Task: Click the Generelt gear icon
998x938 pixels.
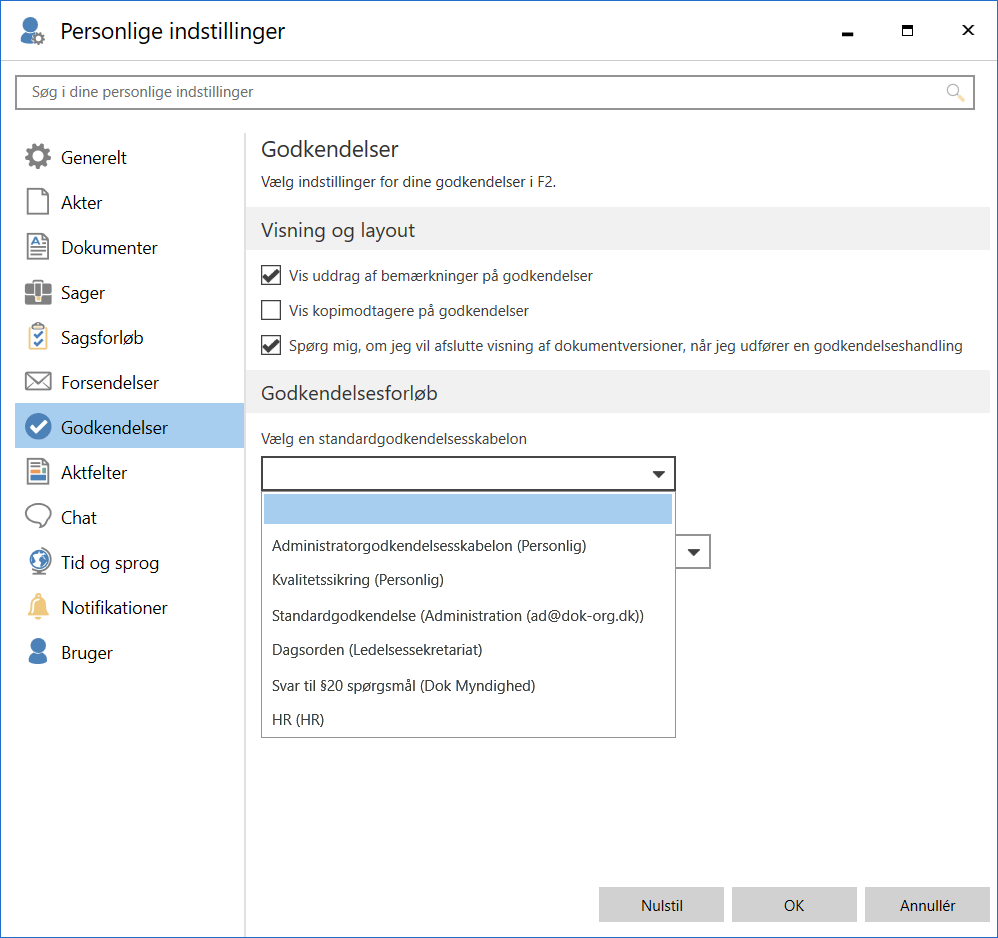Action: [x=38, y=157]
